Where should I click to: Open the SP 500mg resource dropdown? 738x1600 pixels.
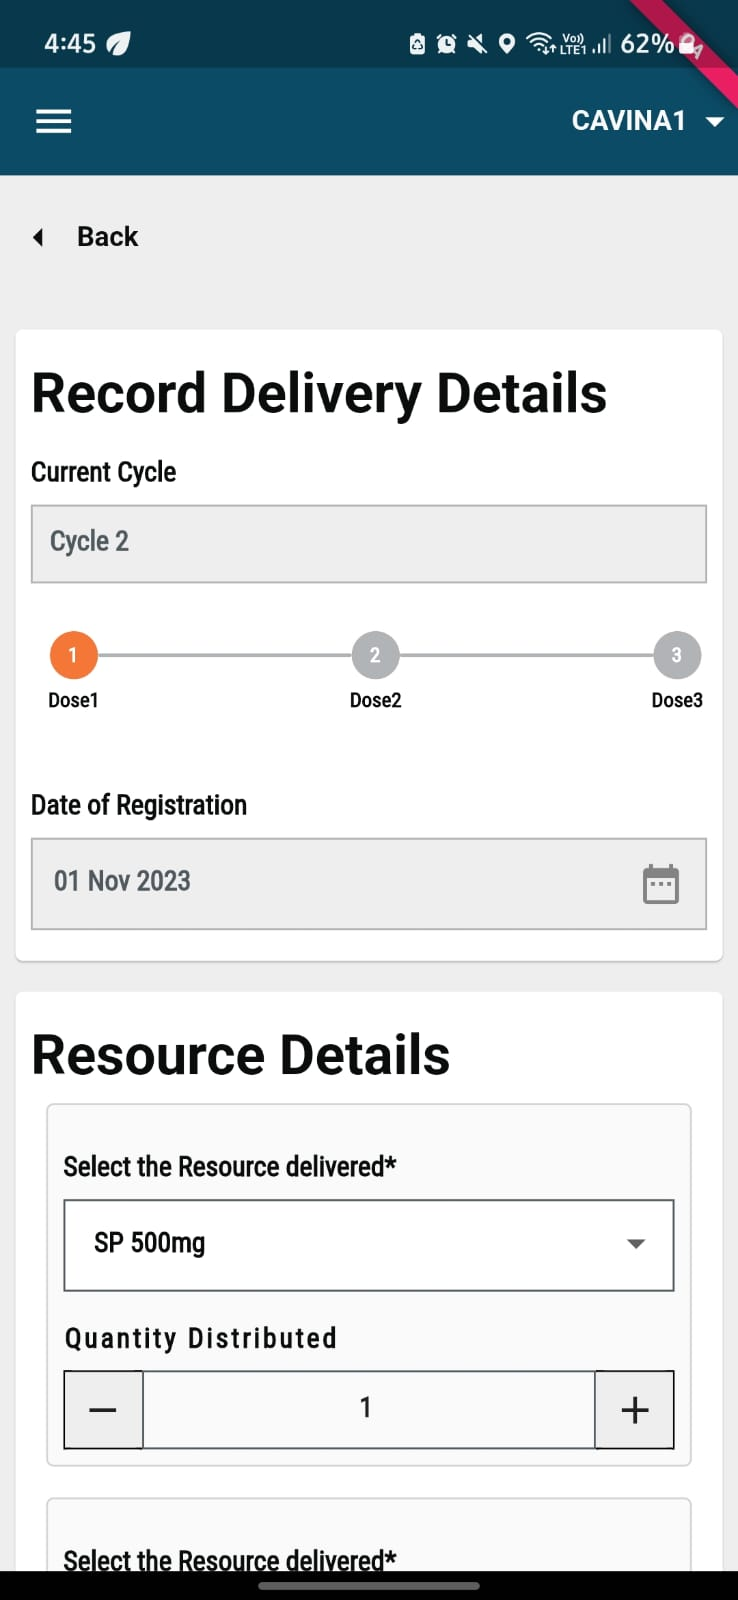[x=368, y=1244]
